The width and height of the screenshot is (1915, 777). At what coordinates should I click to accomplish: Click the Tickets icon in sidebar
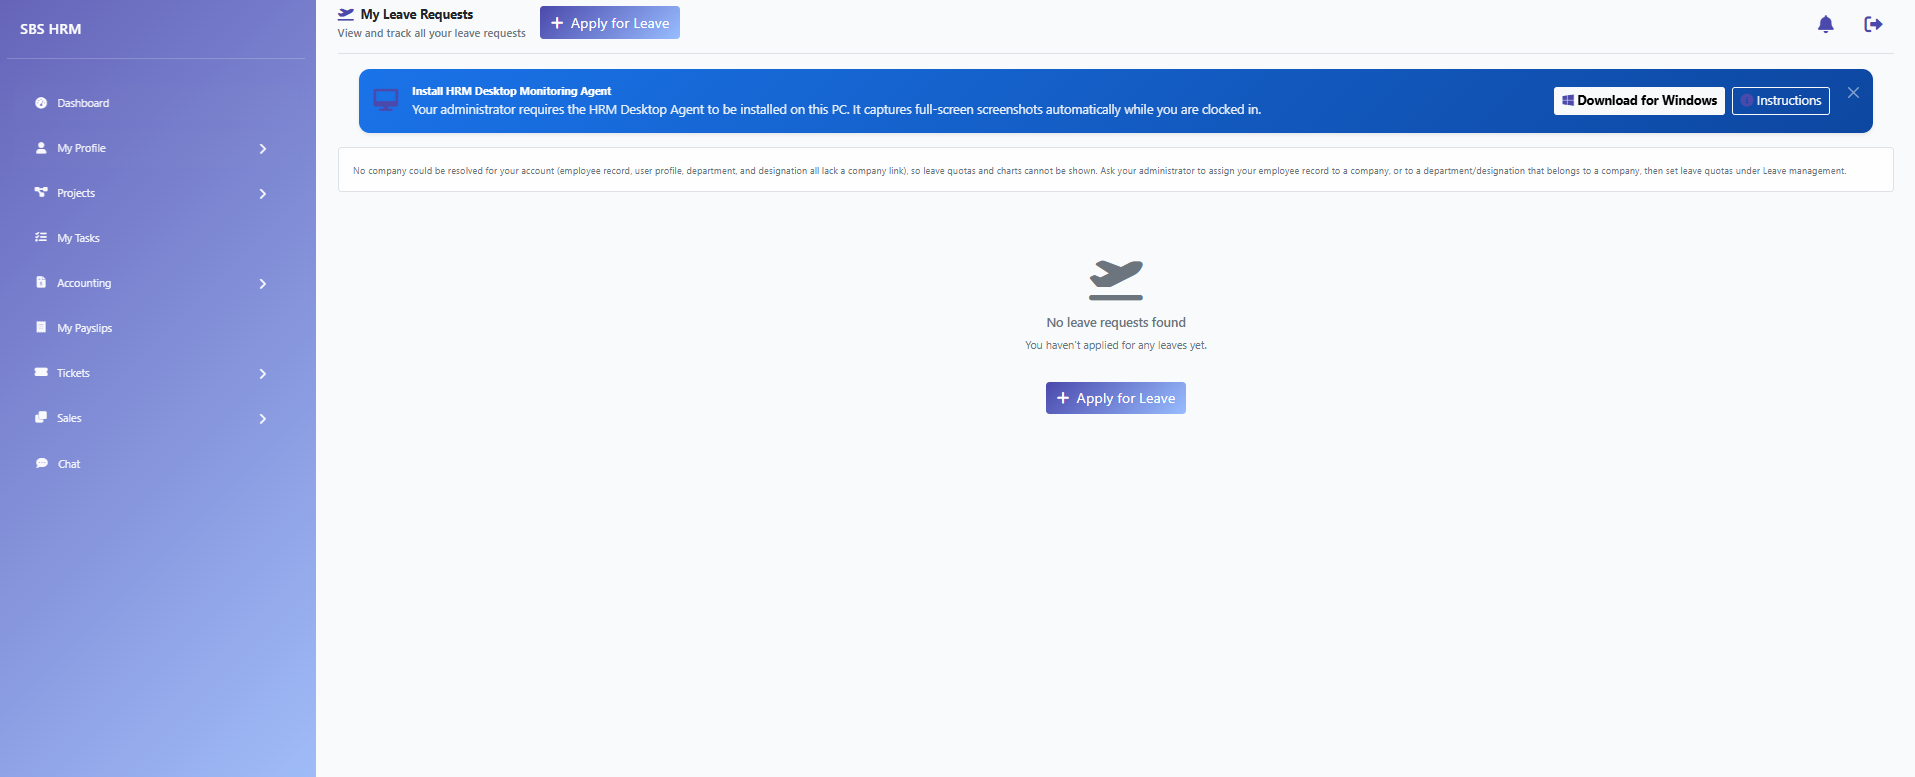click(x=41, y=373)
